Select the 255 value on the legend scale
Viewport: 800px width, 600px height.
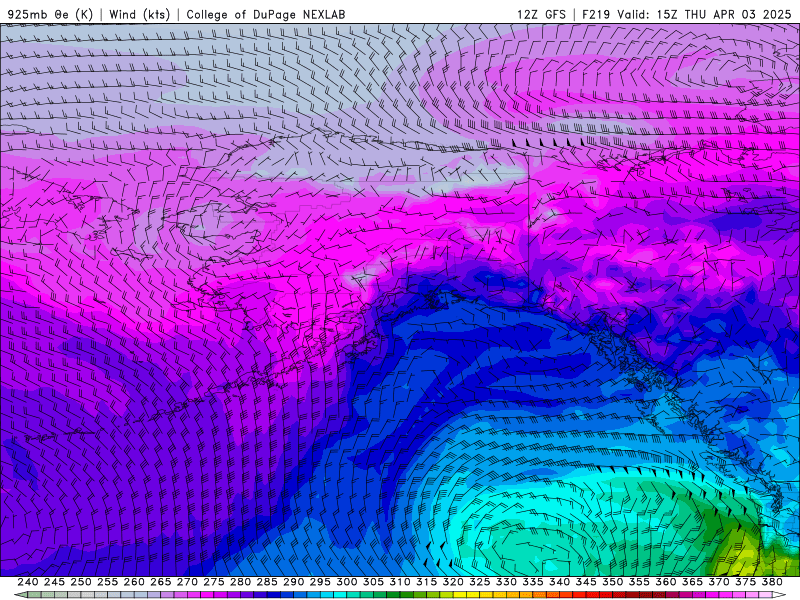point(107,582)
